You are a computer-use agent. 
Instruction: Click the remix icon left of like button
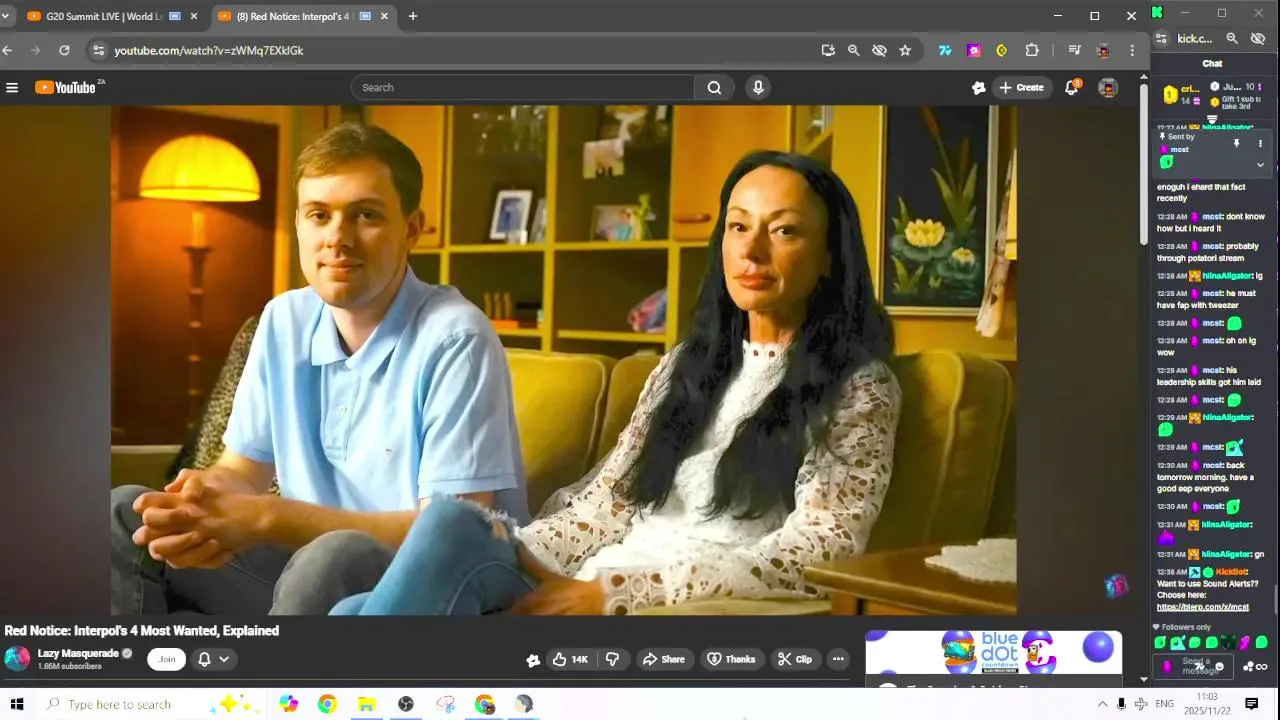[533, 659]
